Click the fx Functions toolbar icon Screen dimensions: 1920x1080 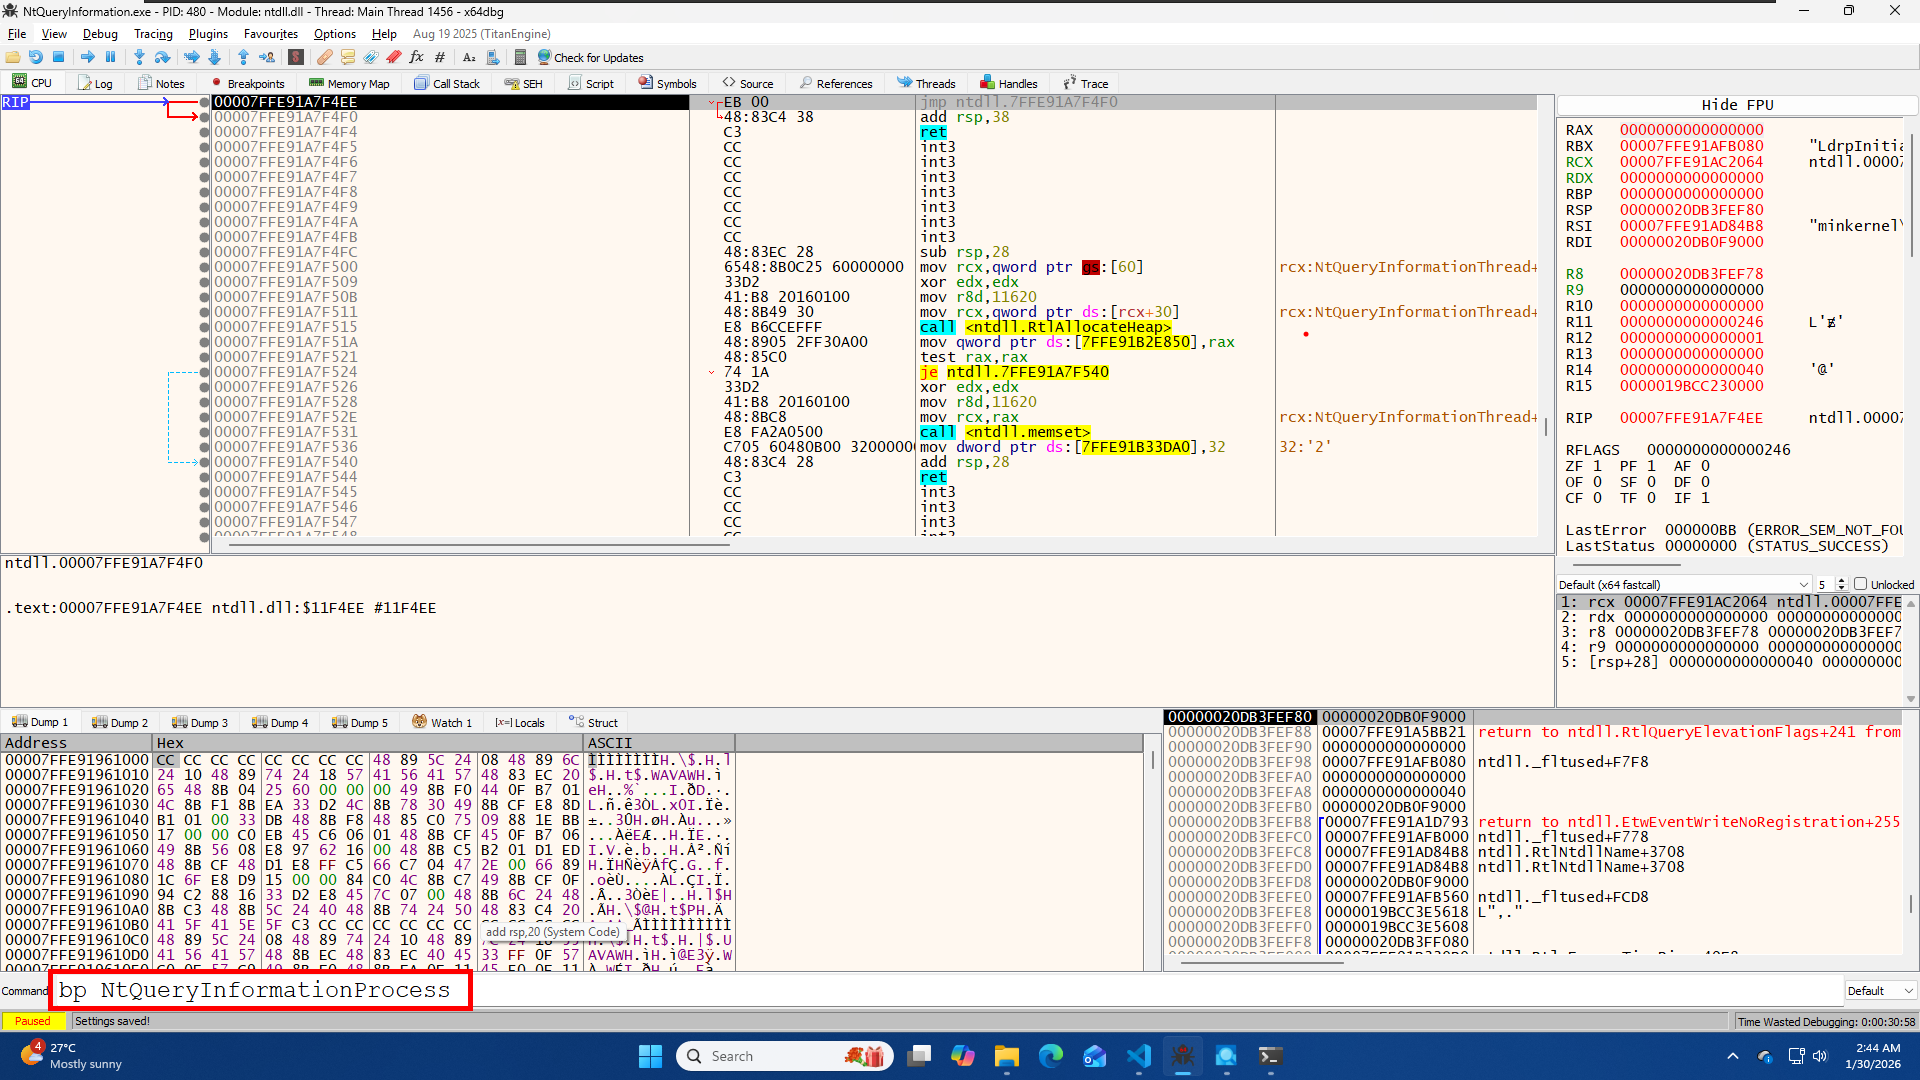pyautogui.click(x=416, y=57)
